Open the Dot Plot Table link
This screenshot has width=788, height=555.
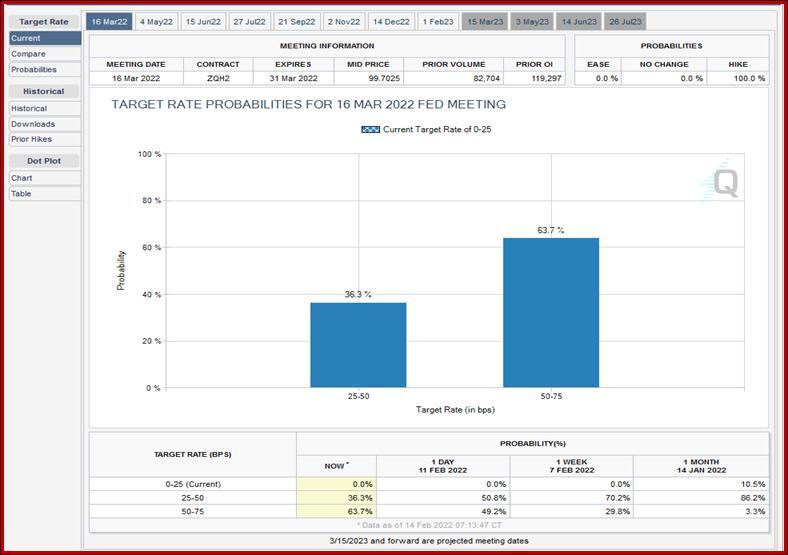45,194
